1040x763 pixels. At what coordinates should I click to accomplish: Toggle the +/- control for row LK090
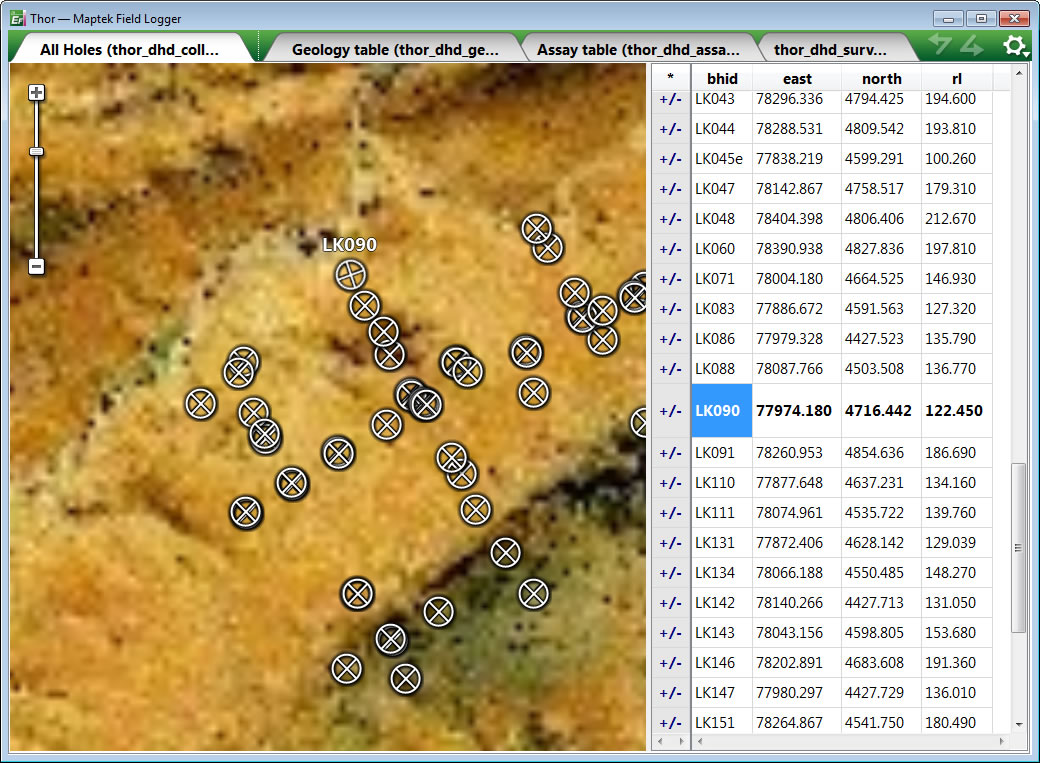tap(670, 411)
